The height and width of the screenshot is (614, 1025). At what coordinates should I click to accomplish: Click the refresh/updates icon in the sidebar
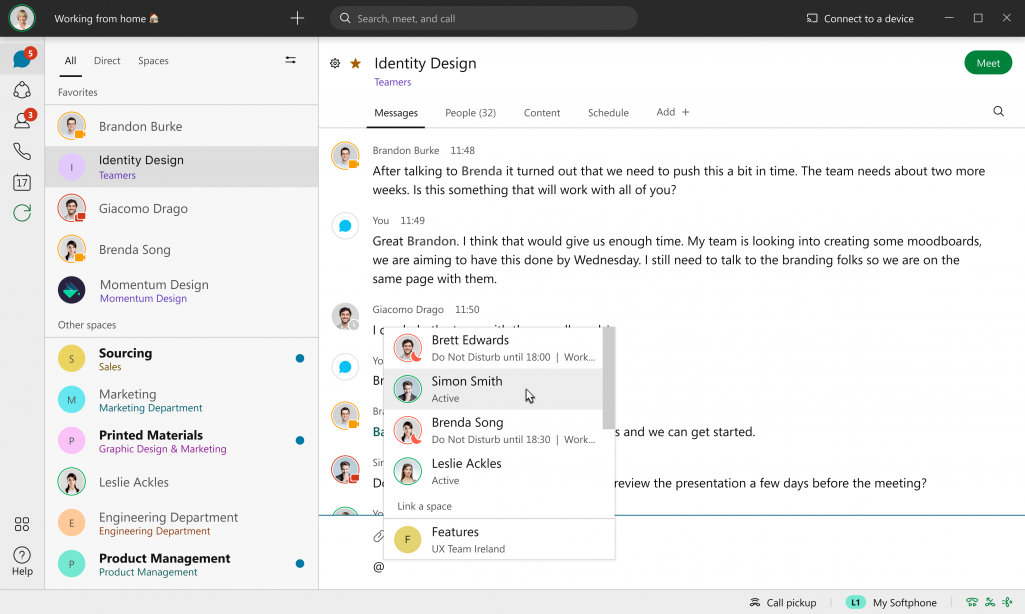point(21,212)
